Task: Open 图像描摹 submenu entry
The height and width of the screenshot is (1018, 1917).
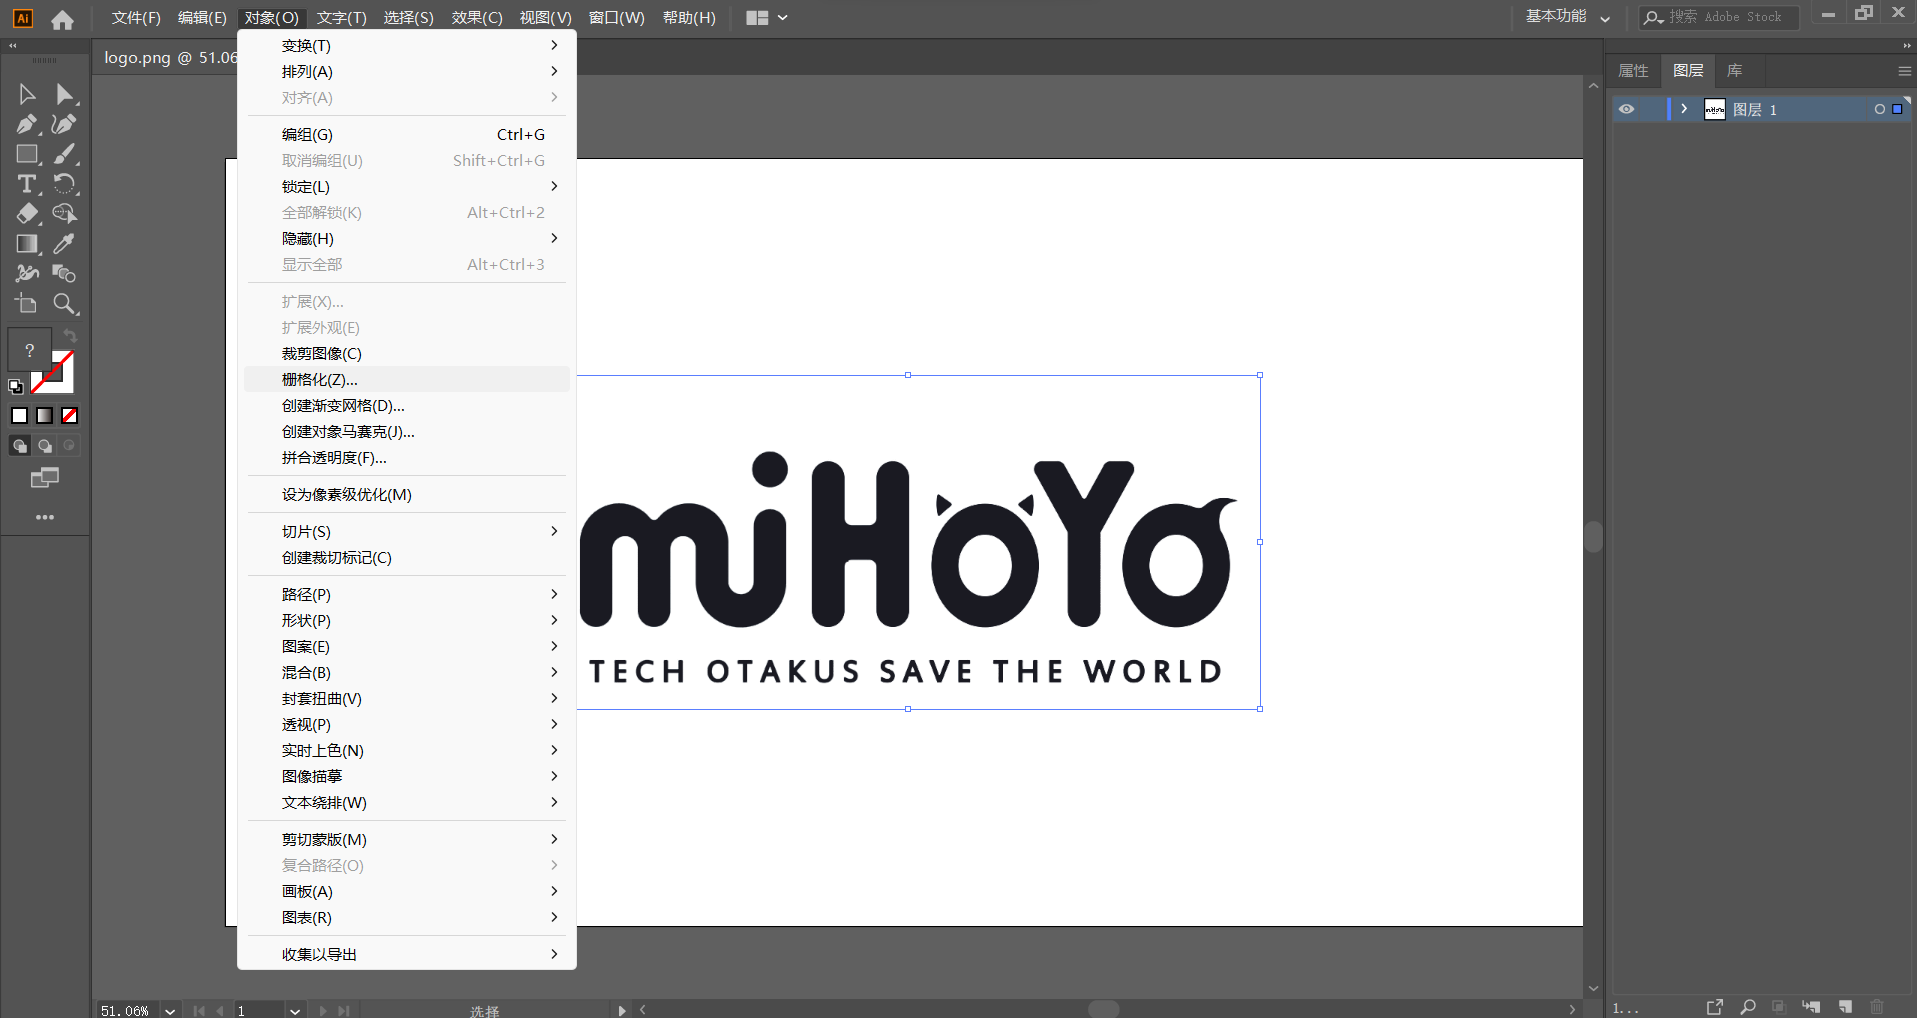Action: click(x=407, y=777)
